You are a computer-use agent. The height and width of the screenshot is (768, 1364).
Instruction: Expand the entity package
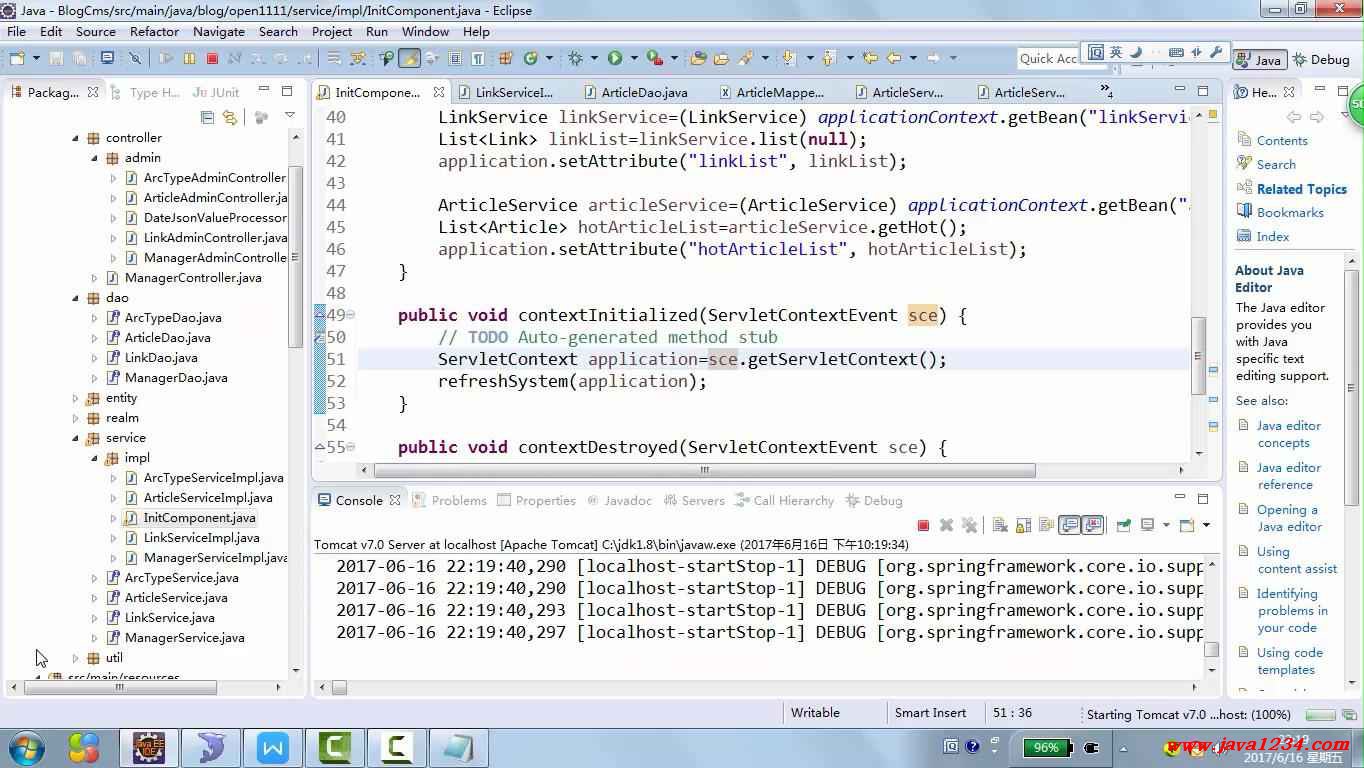[75, 398]
